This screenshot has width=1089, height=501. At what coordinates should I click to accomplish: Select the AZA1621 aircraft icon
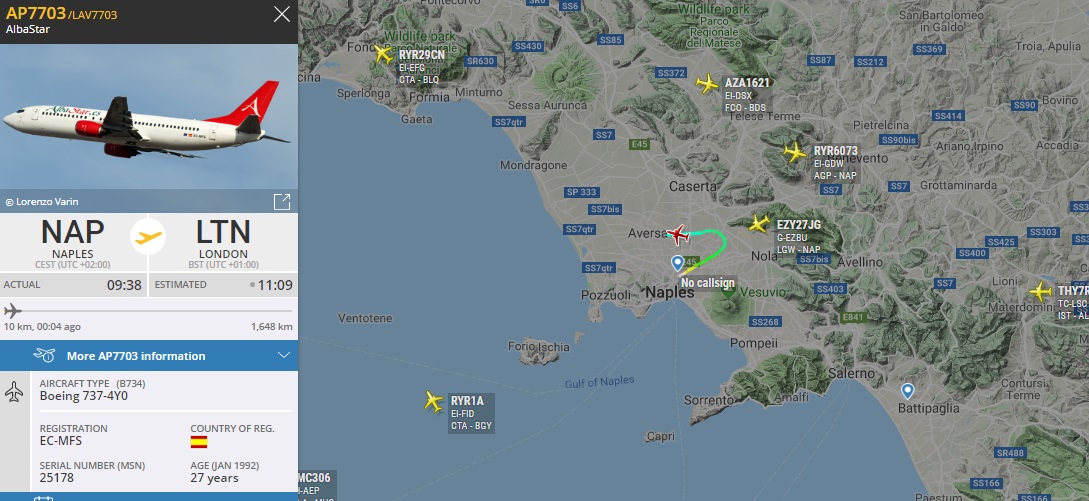[x=707, y=83]
